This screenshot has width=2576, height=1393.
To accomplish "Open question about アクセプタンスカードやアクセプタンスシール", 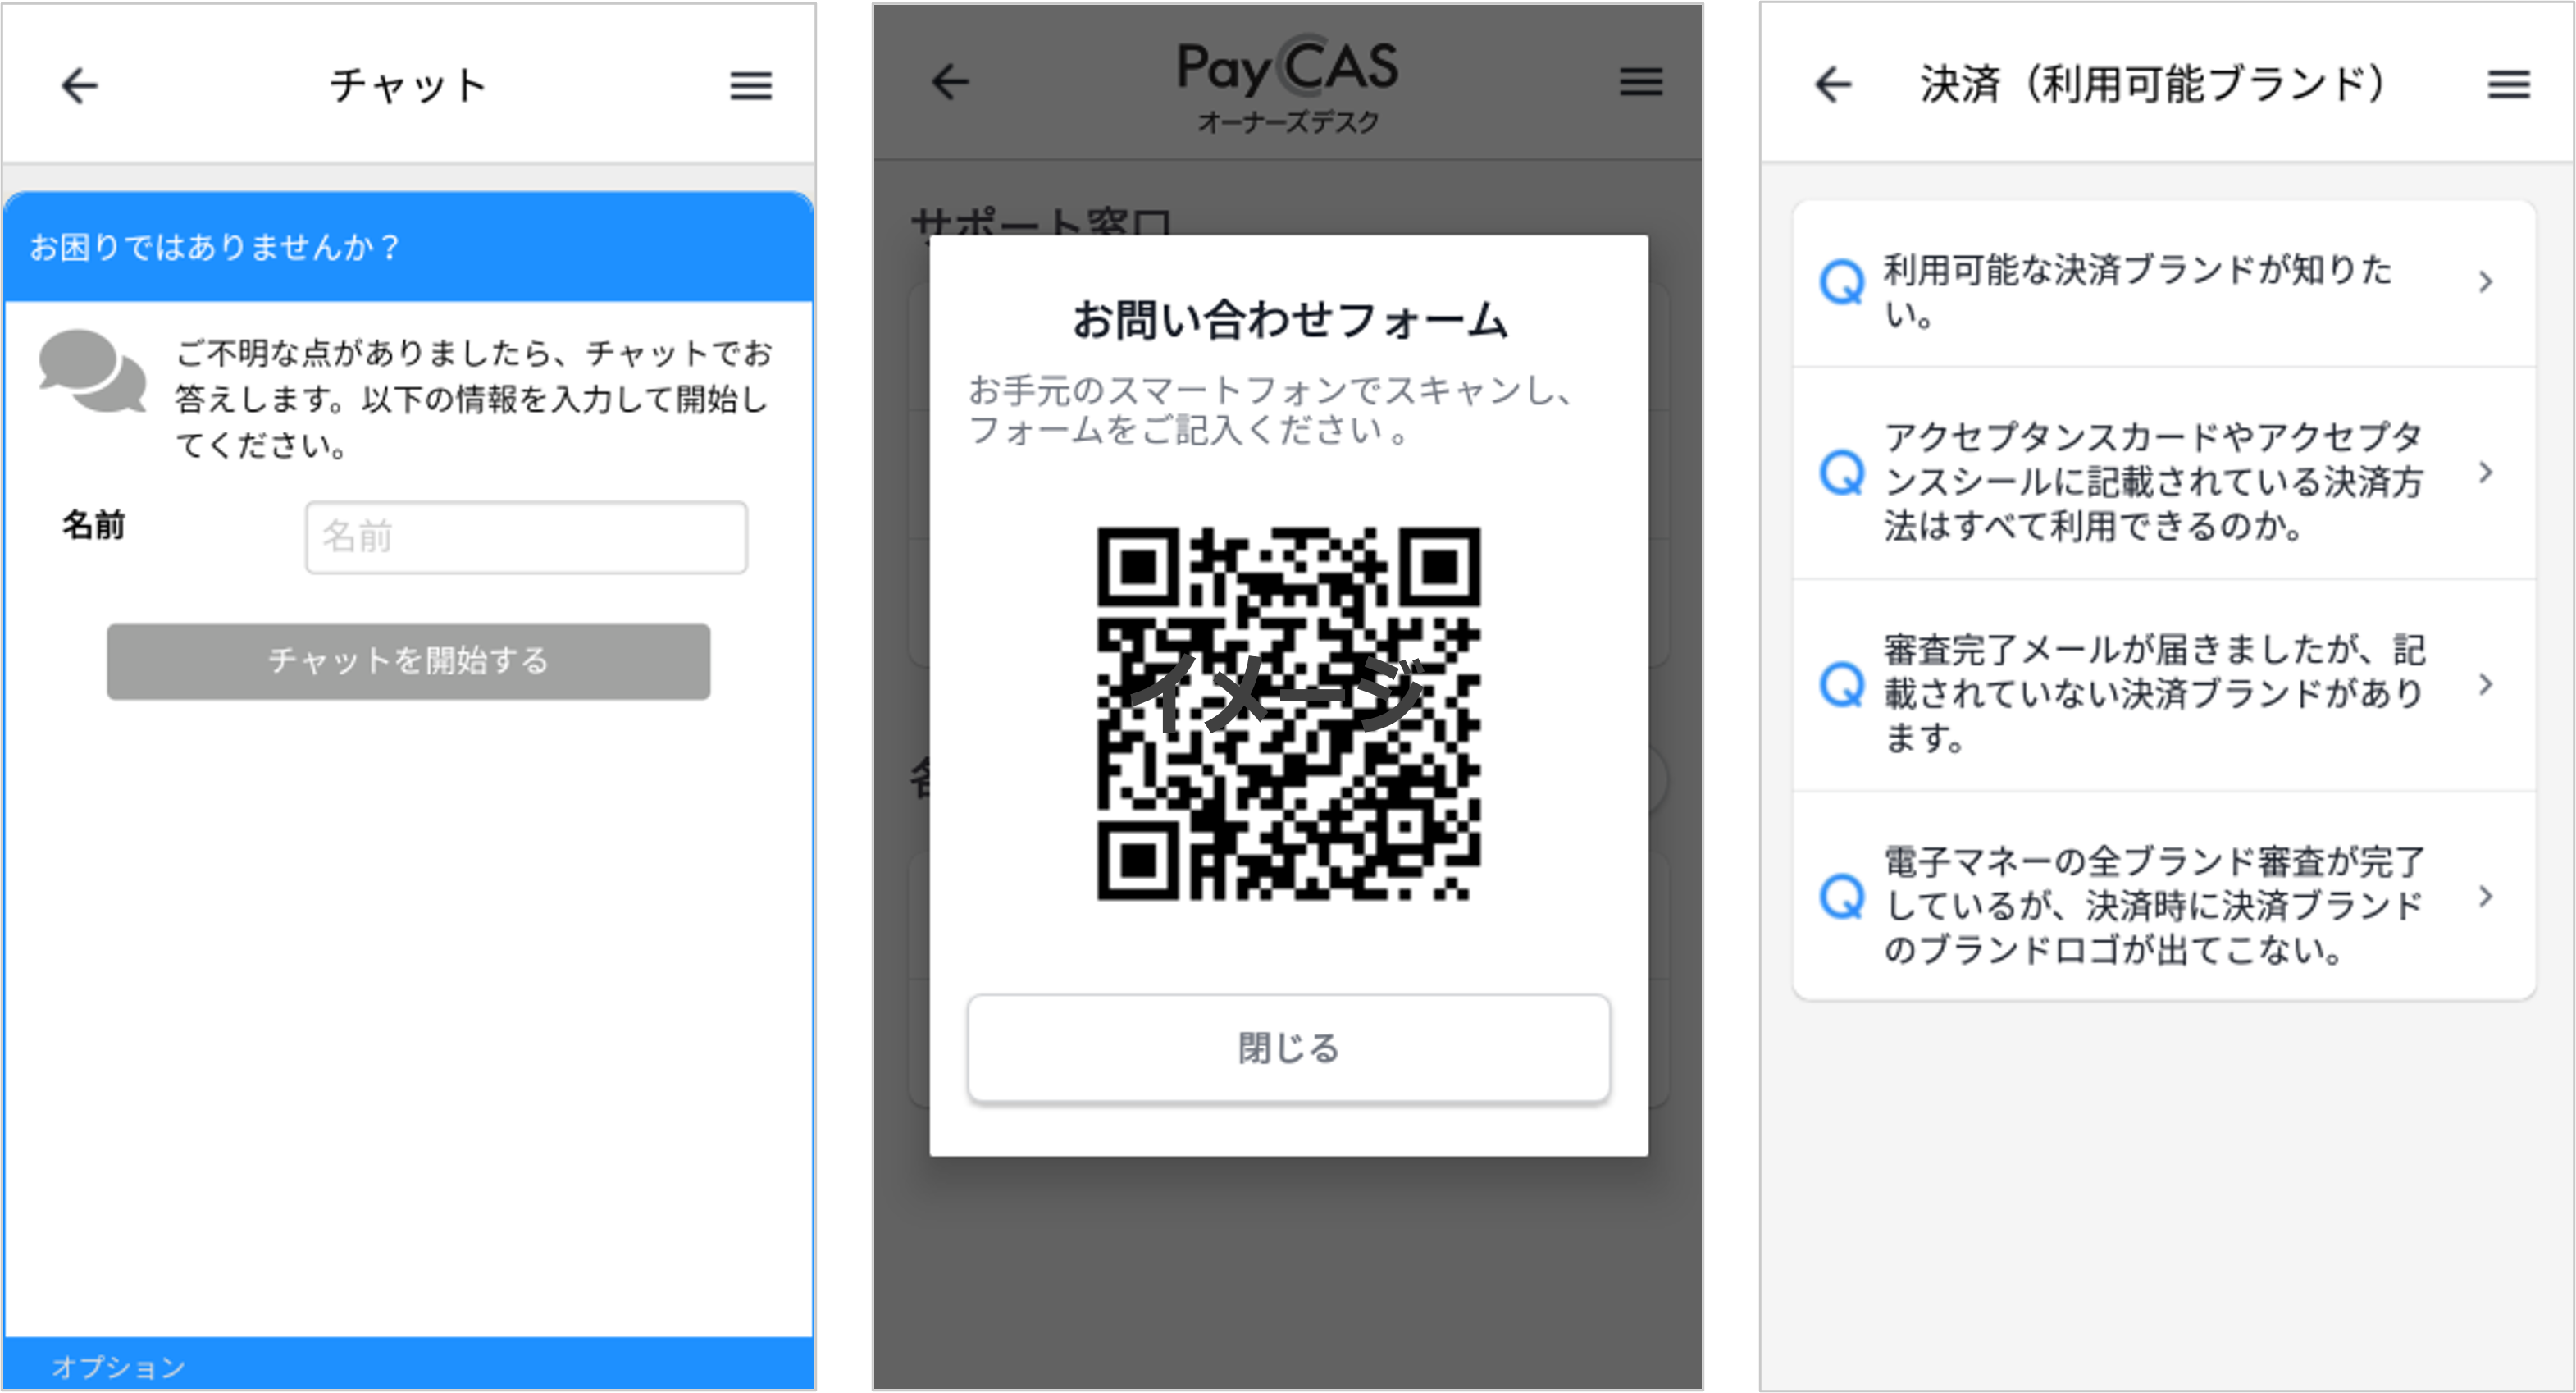I will 2164,473.
